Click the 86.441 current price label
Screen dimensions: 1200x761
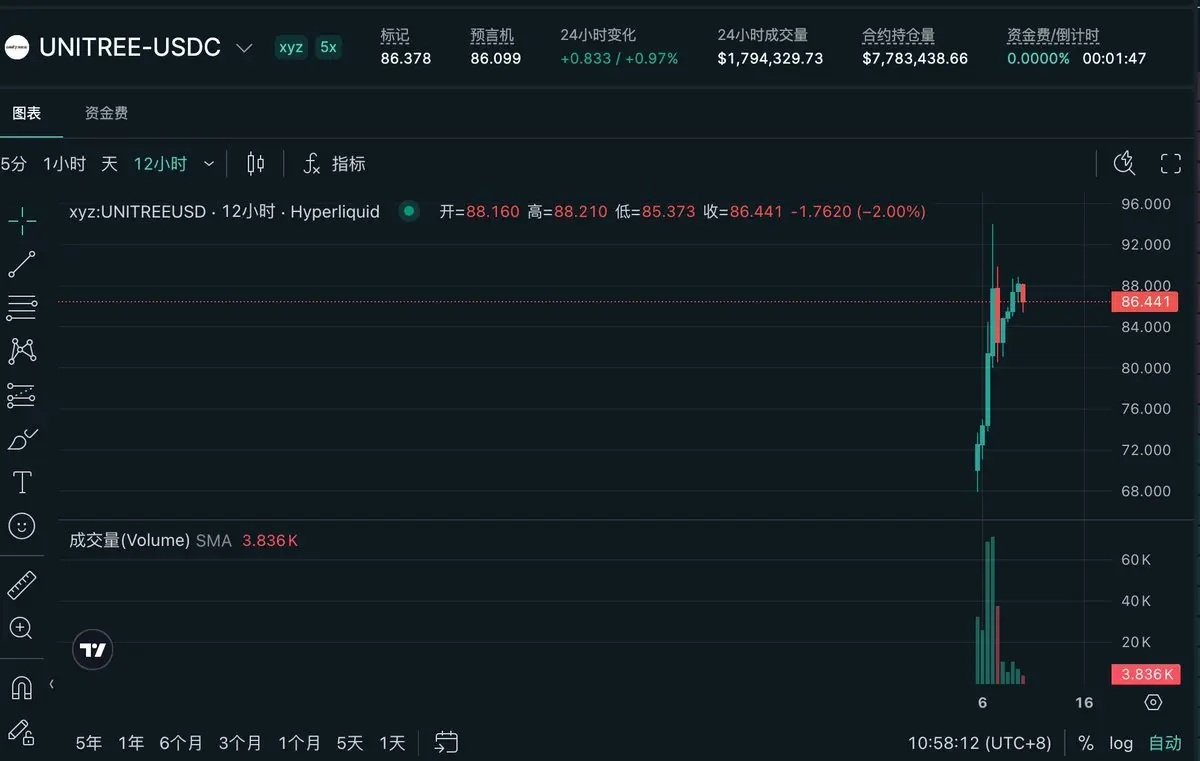coord(1145,301)
